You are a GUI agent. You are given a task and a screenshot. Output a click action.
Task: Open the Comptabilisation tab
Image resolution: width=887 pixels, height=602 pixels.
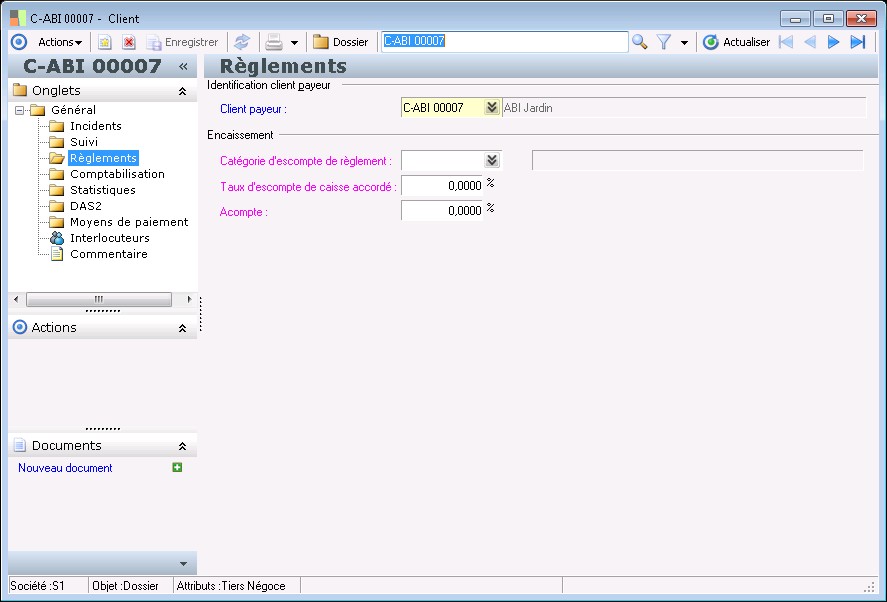pyautogui.click(x=117, y=174)
